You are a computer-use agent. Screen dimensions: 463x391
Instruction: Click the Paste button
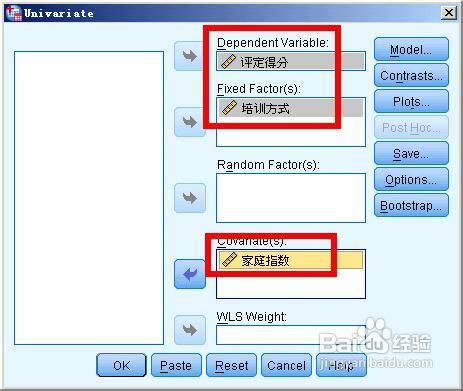click(x=176, y=365)
